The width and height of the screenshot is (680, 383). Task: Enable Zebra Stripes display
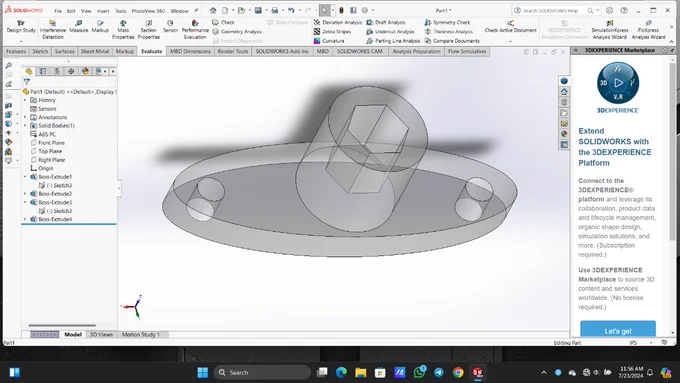click(x=332, y=32)
